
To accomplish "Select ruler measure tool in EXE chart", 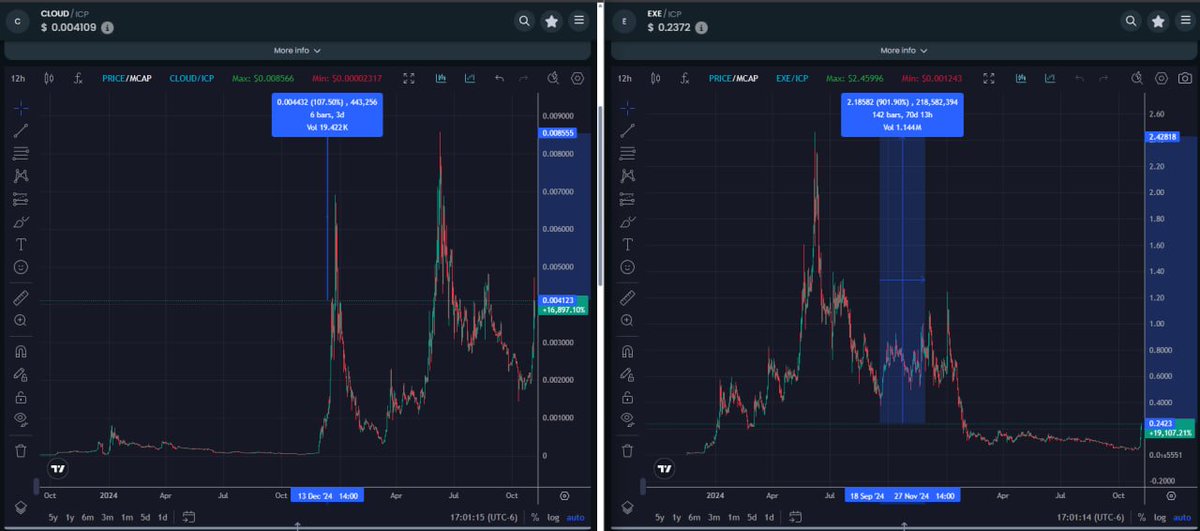I will [x=628, y=298].
